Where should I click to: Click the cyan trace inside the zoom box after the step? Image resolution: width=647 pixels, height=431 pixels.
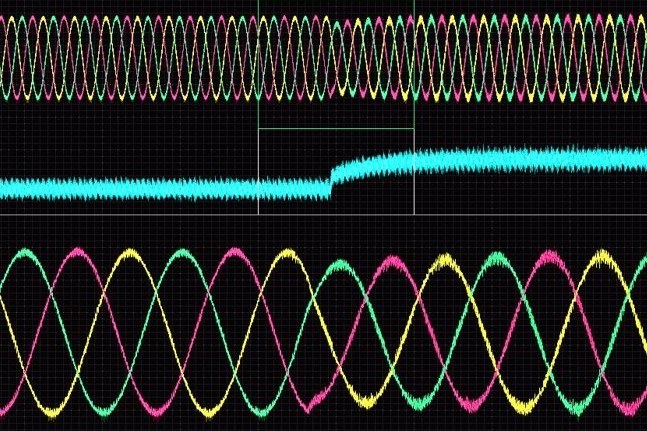click(x=375, y=162)
